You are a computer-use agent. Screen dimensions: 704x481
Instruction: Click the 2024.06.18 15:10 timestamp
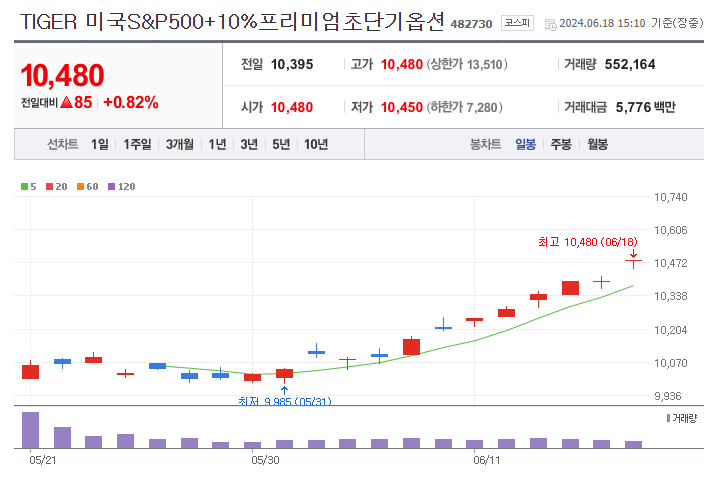click(602, 23)
